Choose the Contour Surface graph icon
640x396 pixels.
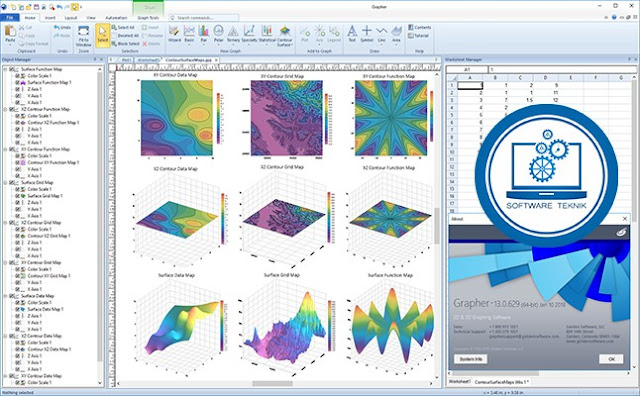pos(284,31)
